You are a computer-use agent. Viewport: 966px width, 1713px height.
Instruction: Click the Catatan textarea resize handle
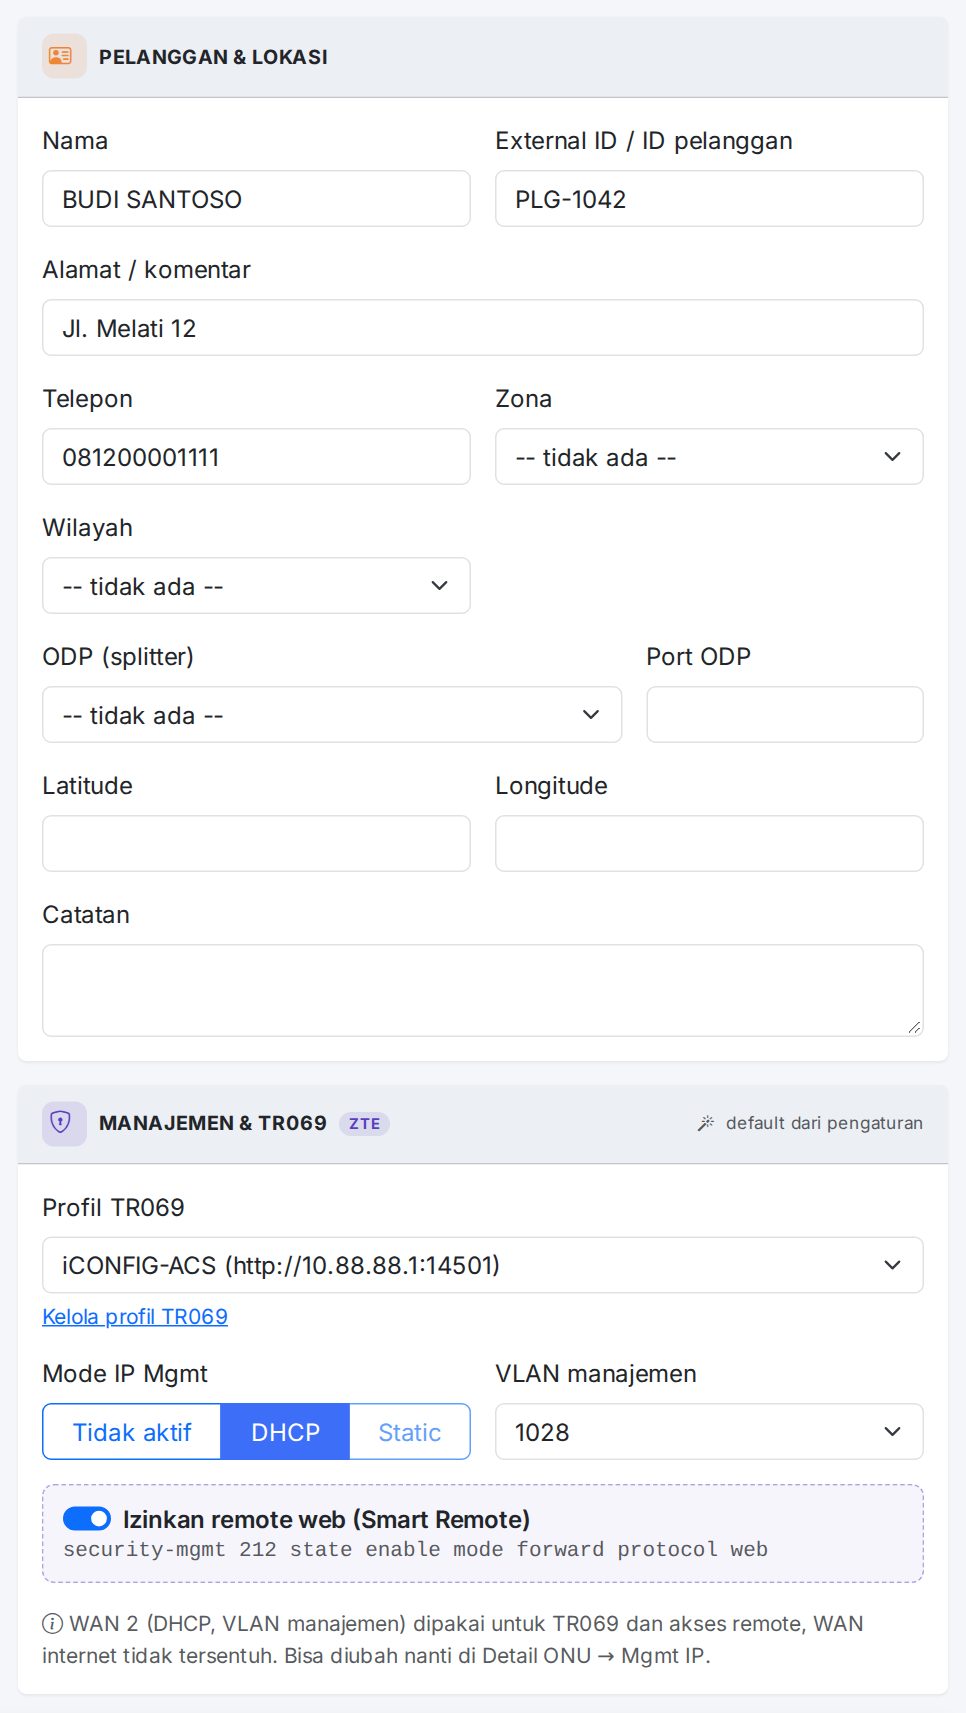(914, 1027)
